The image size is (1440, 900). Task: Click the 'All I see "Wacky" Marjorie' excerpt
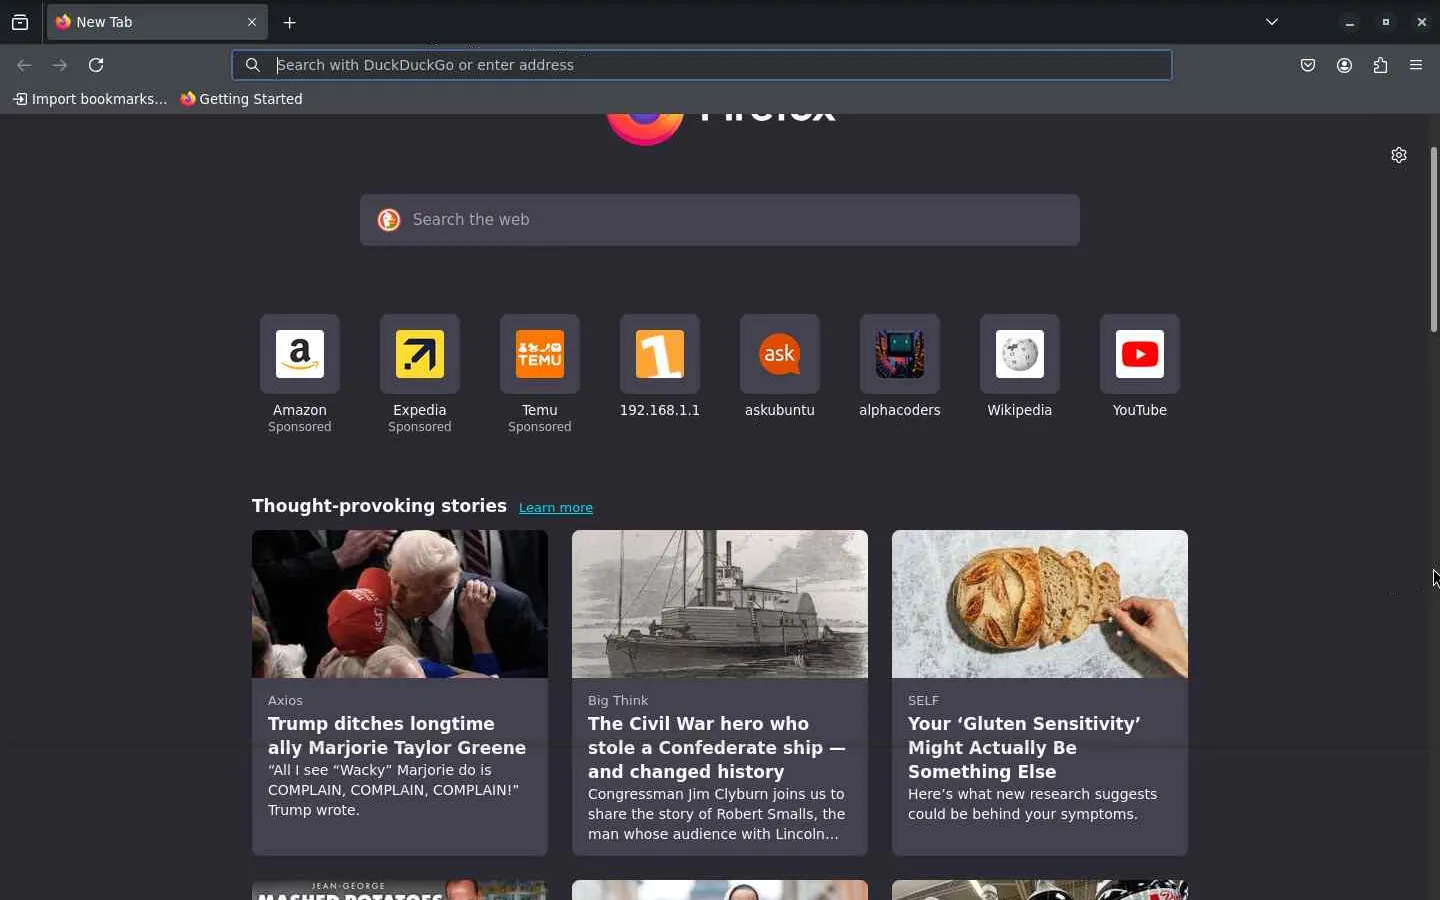tap(394, 791)
